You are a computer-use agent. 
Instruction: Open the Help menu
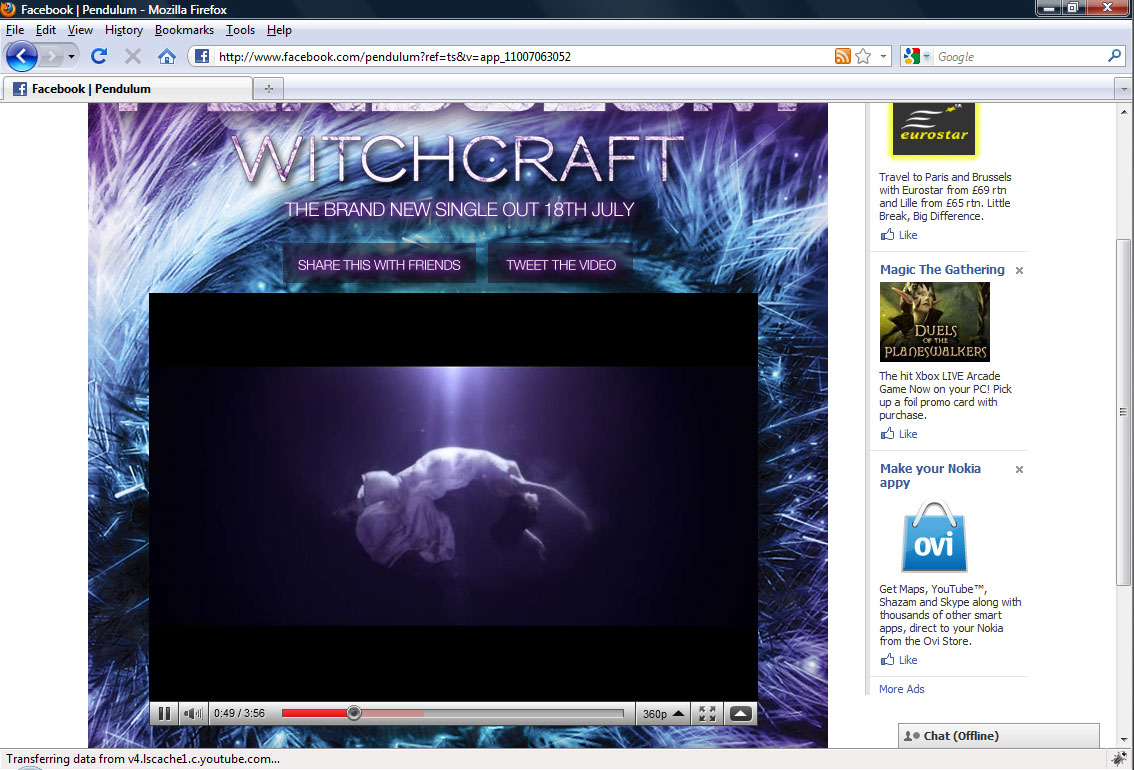click(279, 30)
